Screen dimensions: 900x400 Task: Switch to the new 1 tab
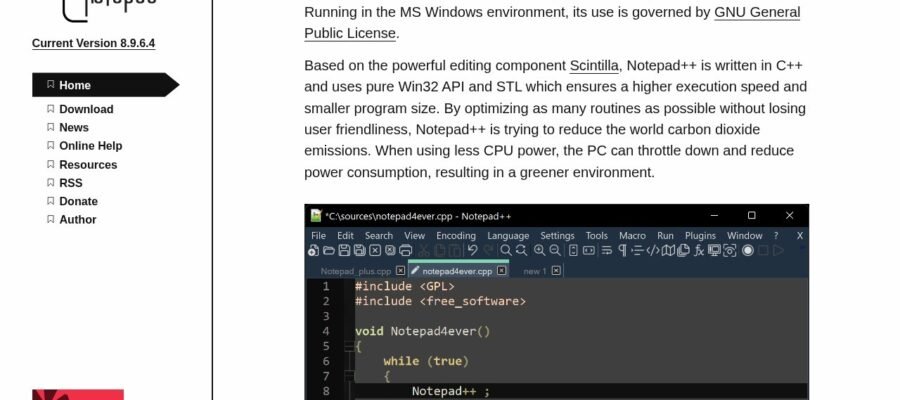tap(534, 271)
